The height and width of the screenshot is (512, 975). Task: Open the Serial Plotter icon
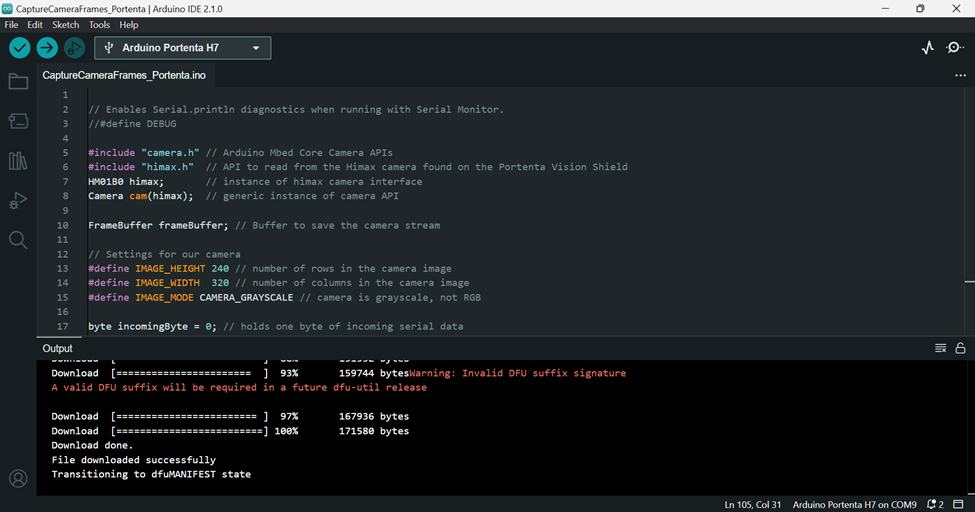tap(928, 48)
